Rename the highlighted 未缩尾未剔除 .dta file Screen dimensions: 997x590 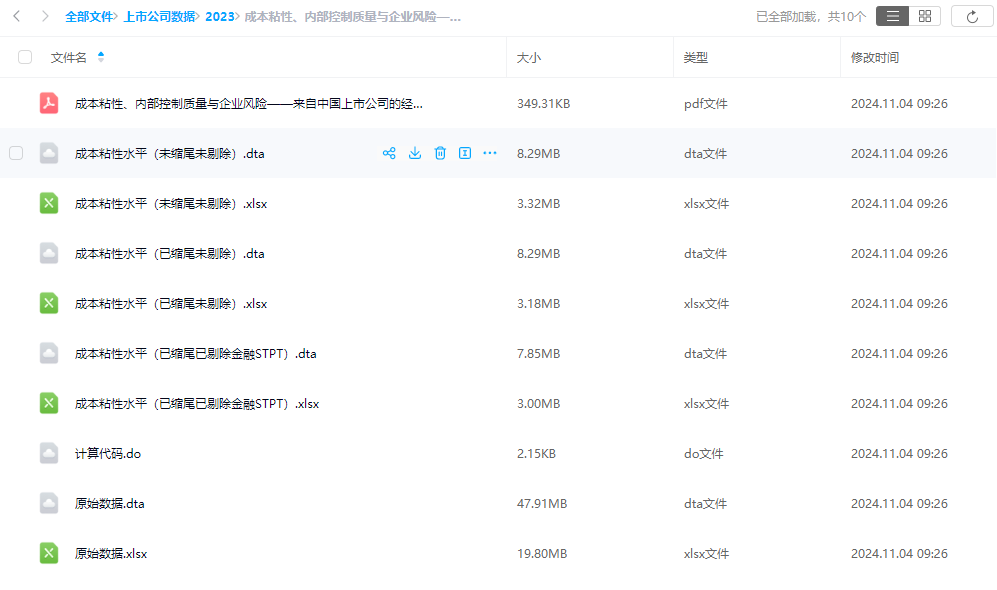pyautogui.click(x=465, y=153)
